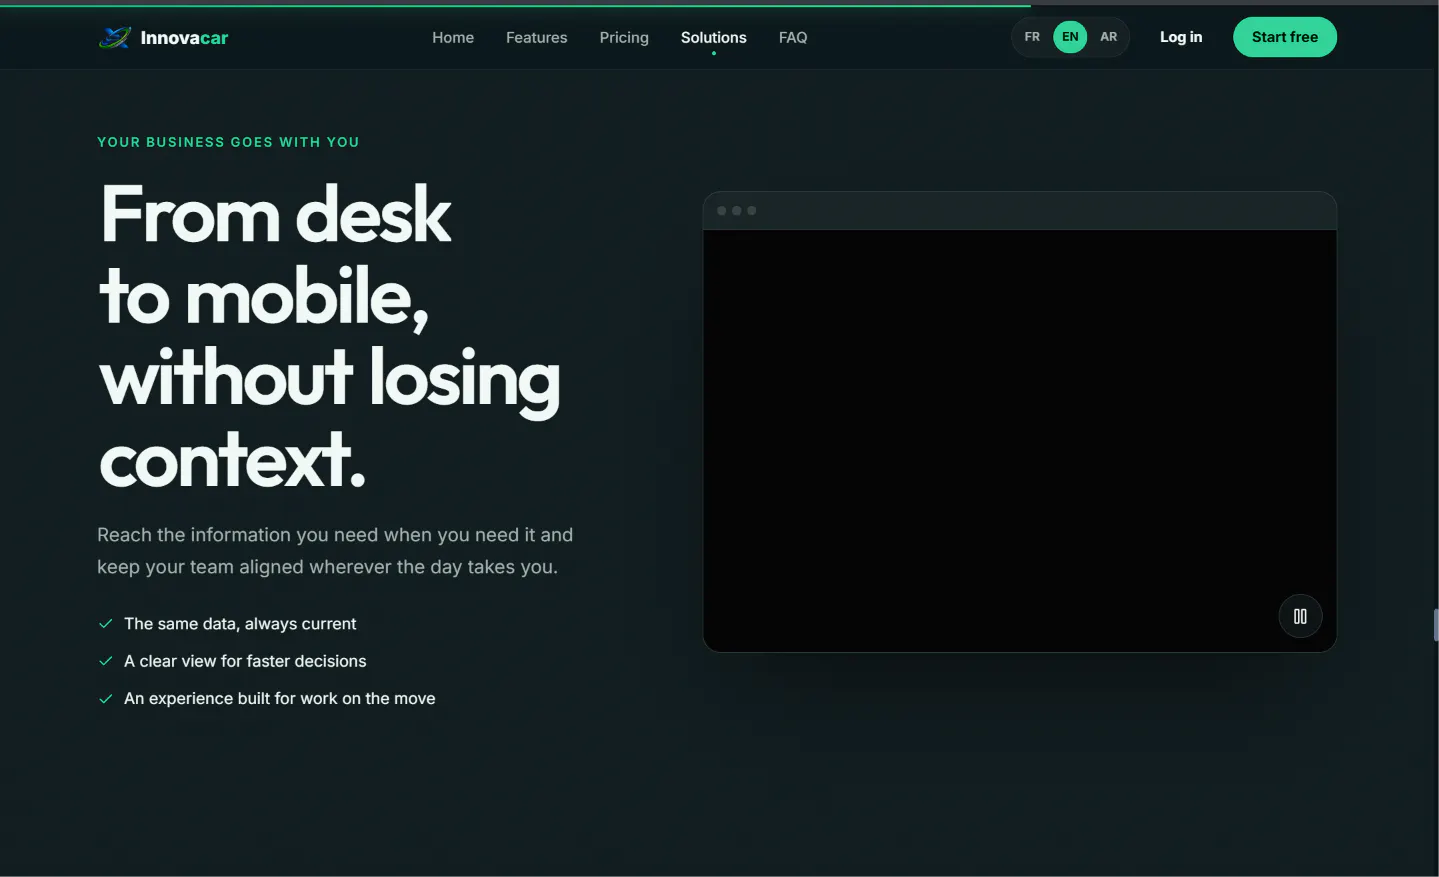Click 'A clear view for faster decisions' text
This screenshot has height=877, width=1439.
tap(245, 661)
